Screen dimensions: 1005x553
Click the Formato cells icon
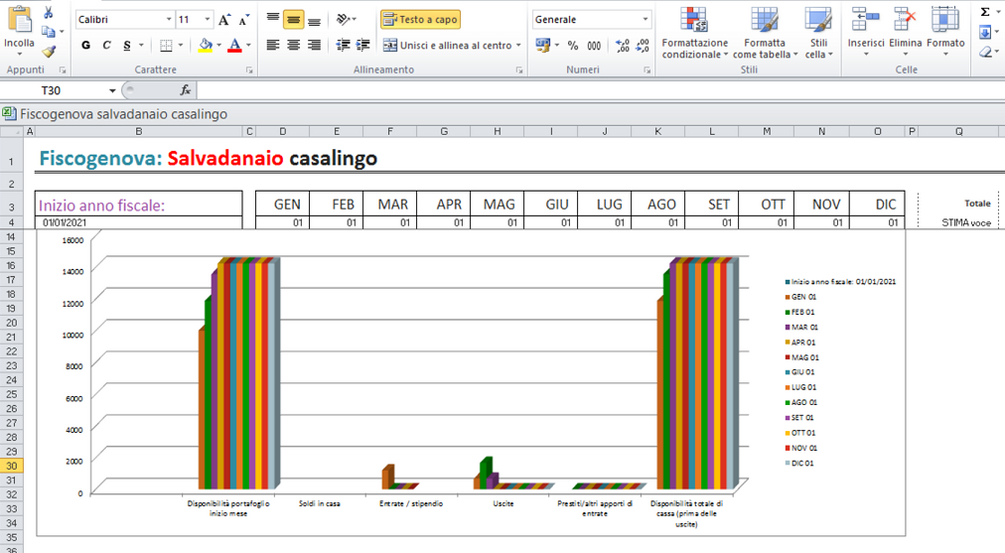tap(945, 20)
